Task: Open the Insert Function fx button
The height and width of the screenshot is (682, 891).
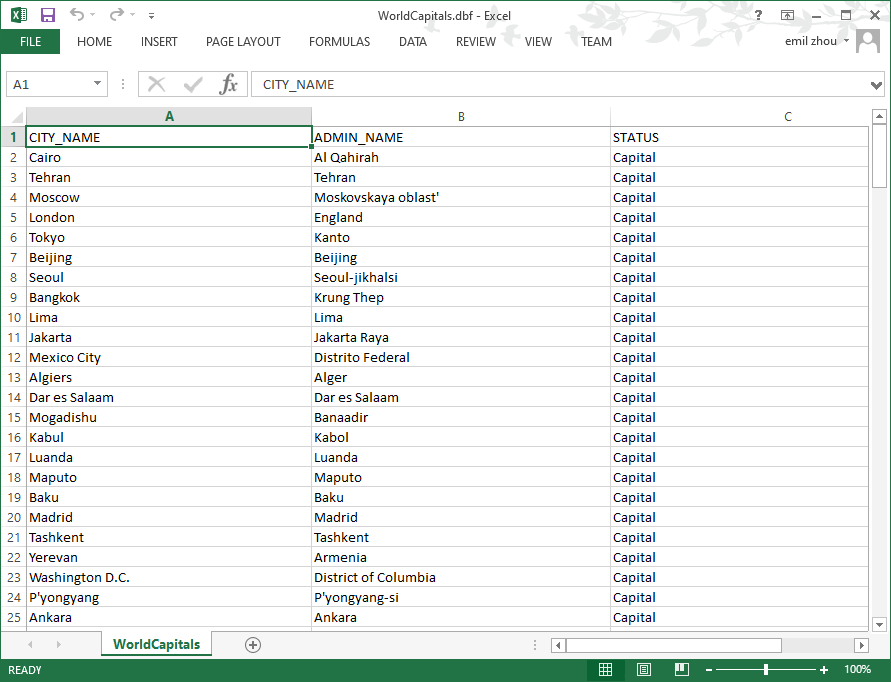Action: 229,84
